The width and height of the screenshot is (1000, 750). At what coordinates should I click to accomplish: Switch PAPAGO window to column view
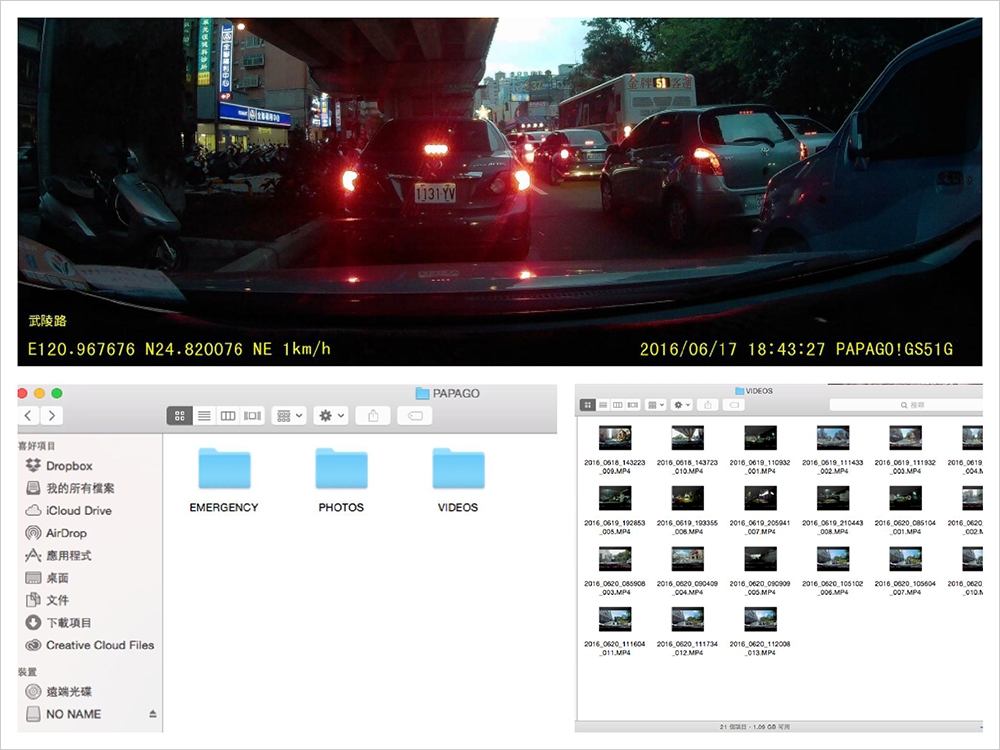tap(228, 416)
